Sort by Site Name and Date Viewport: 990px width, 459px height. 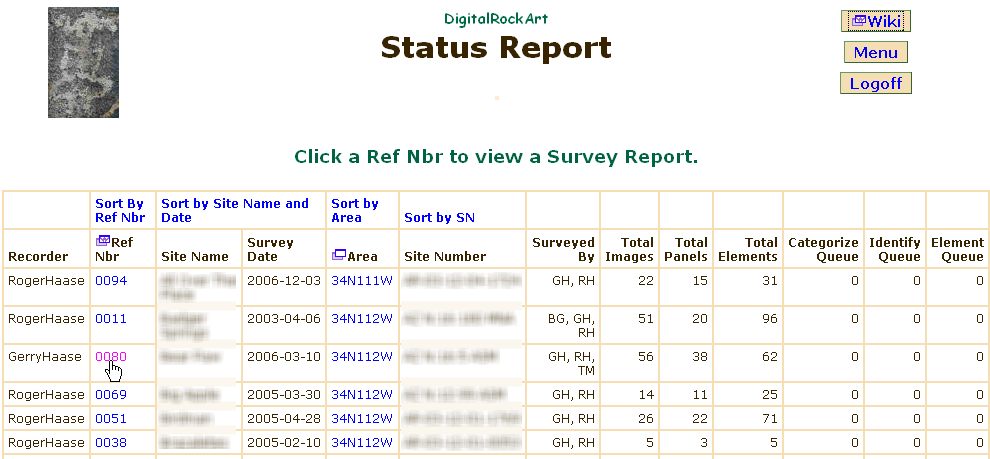tap(235, 210)
